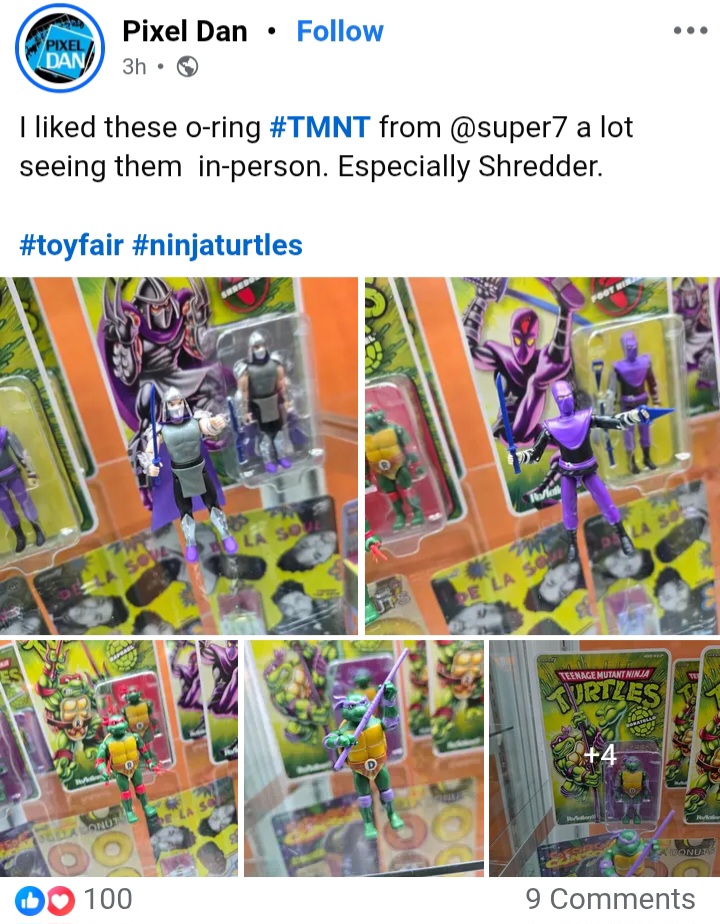This screenshot has height=924, width=720.
Task: Follow Pixel Dan
Action: coord(340,31)
